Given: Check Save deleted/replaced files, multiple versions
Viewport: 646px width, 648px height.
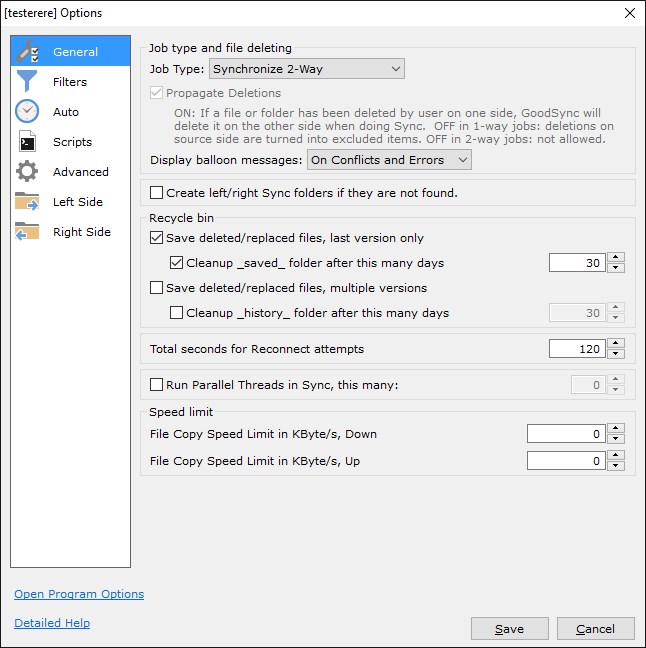Looking at the screenshot, I should 157,288.
